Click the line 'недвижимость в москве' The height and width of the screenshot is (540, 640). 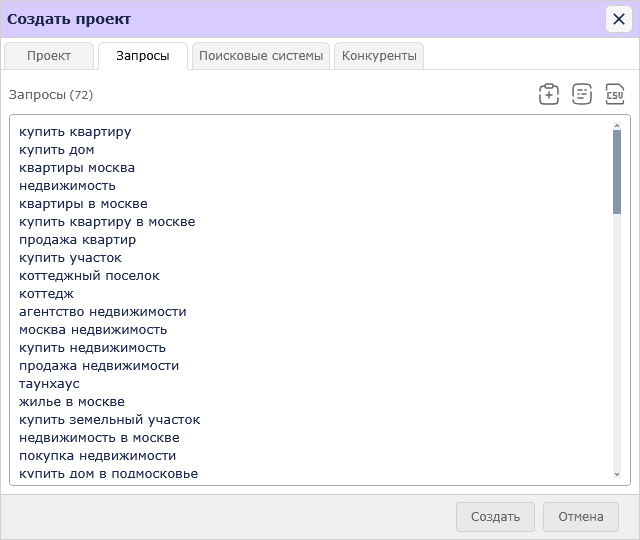pyautogui.click(x=99, y=437)
